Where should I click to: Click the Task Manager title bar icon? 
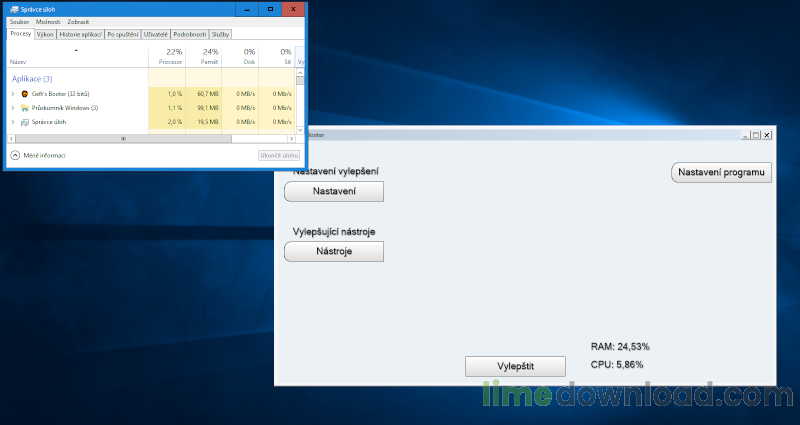(13, 9)
